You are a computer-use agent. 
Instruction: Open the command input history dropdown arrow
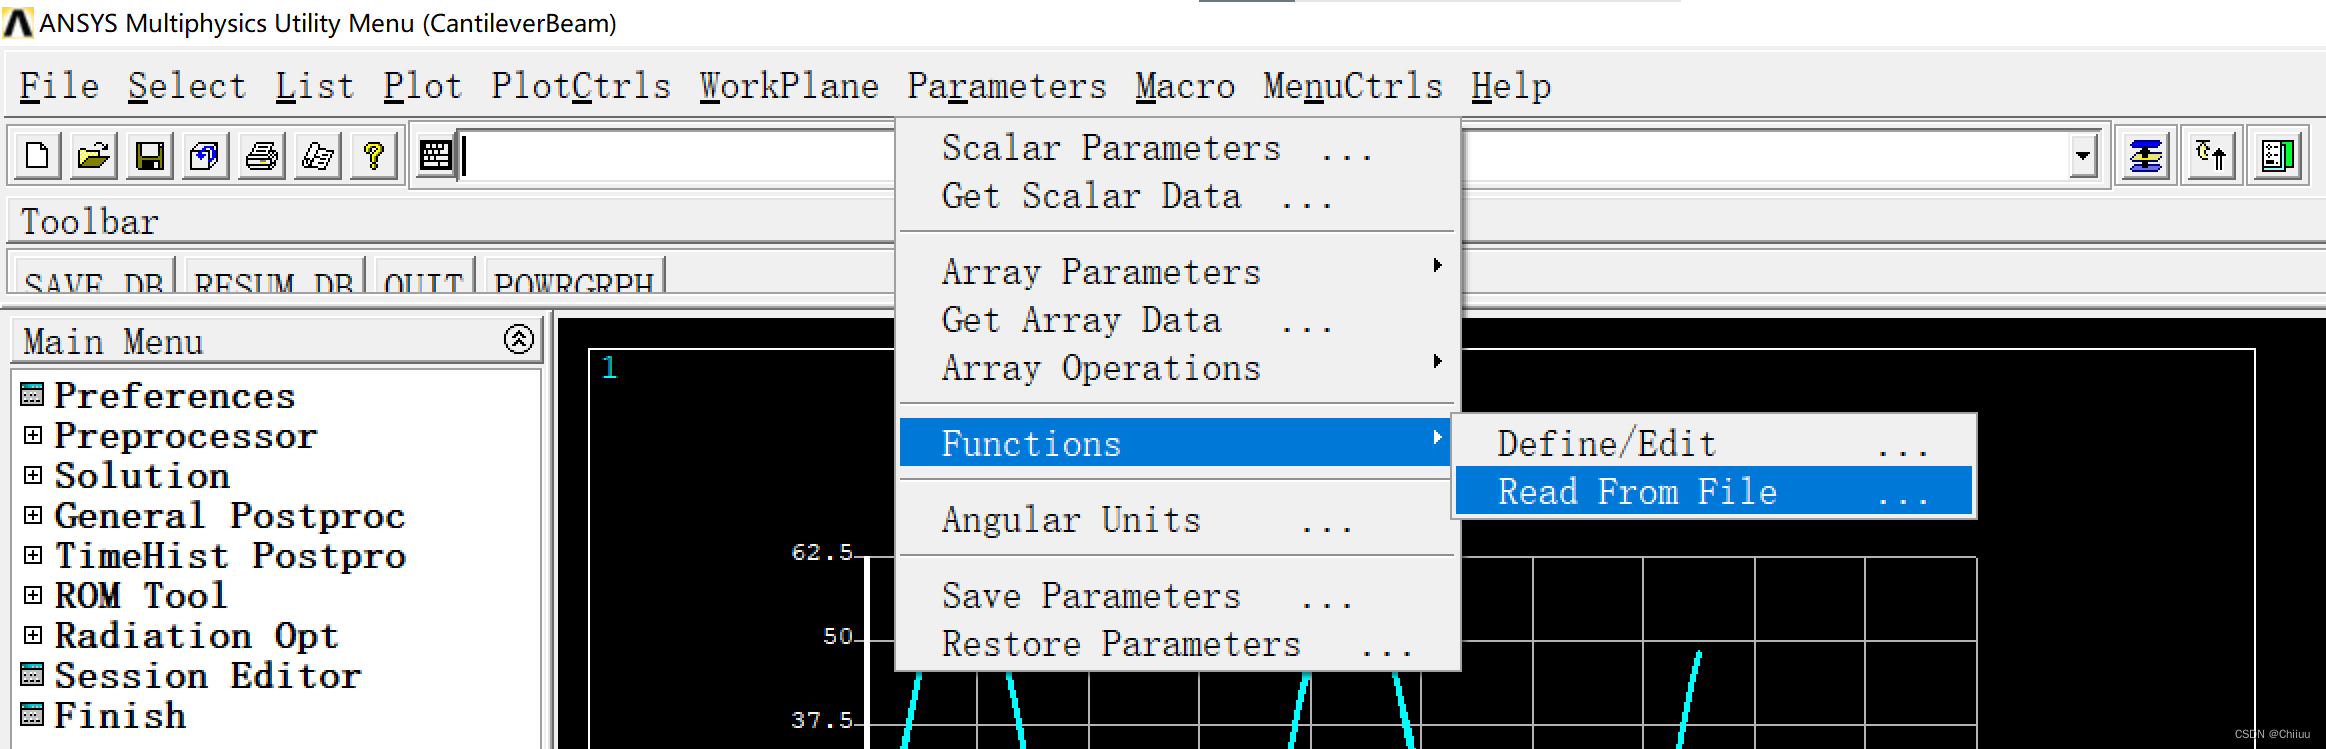2083,156
